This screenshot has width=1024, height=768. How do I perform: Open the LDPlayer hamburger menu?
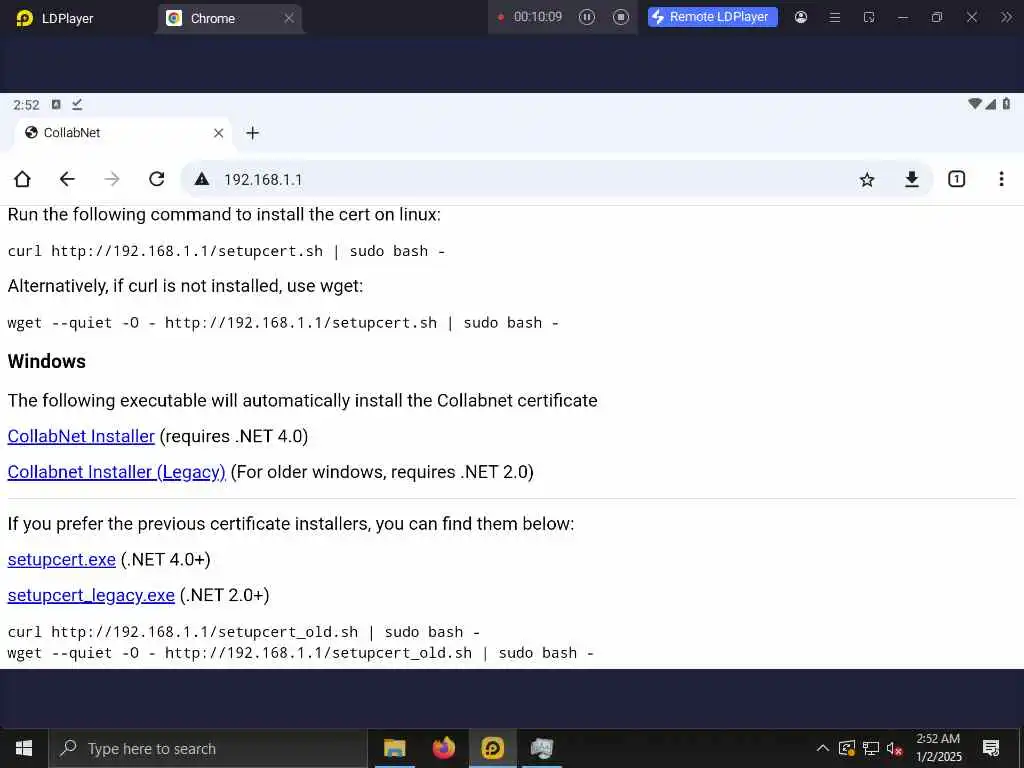(x=835, y=18)
